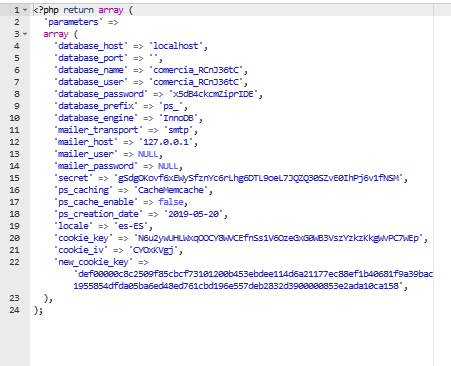451x366 pixels.
Task: Click NULL value of mailer_user
Action: (x=148, y=154)
